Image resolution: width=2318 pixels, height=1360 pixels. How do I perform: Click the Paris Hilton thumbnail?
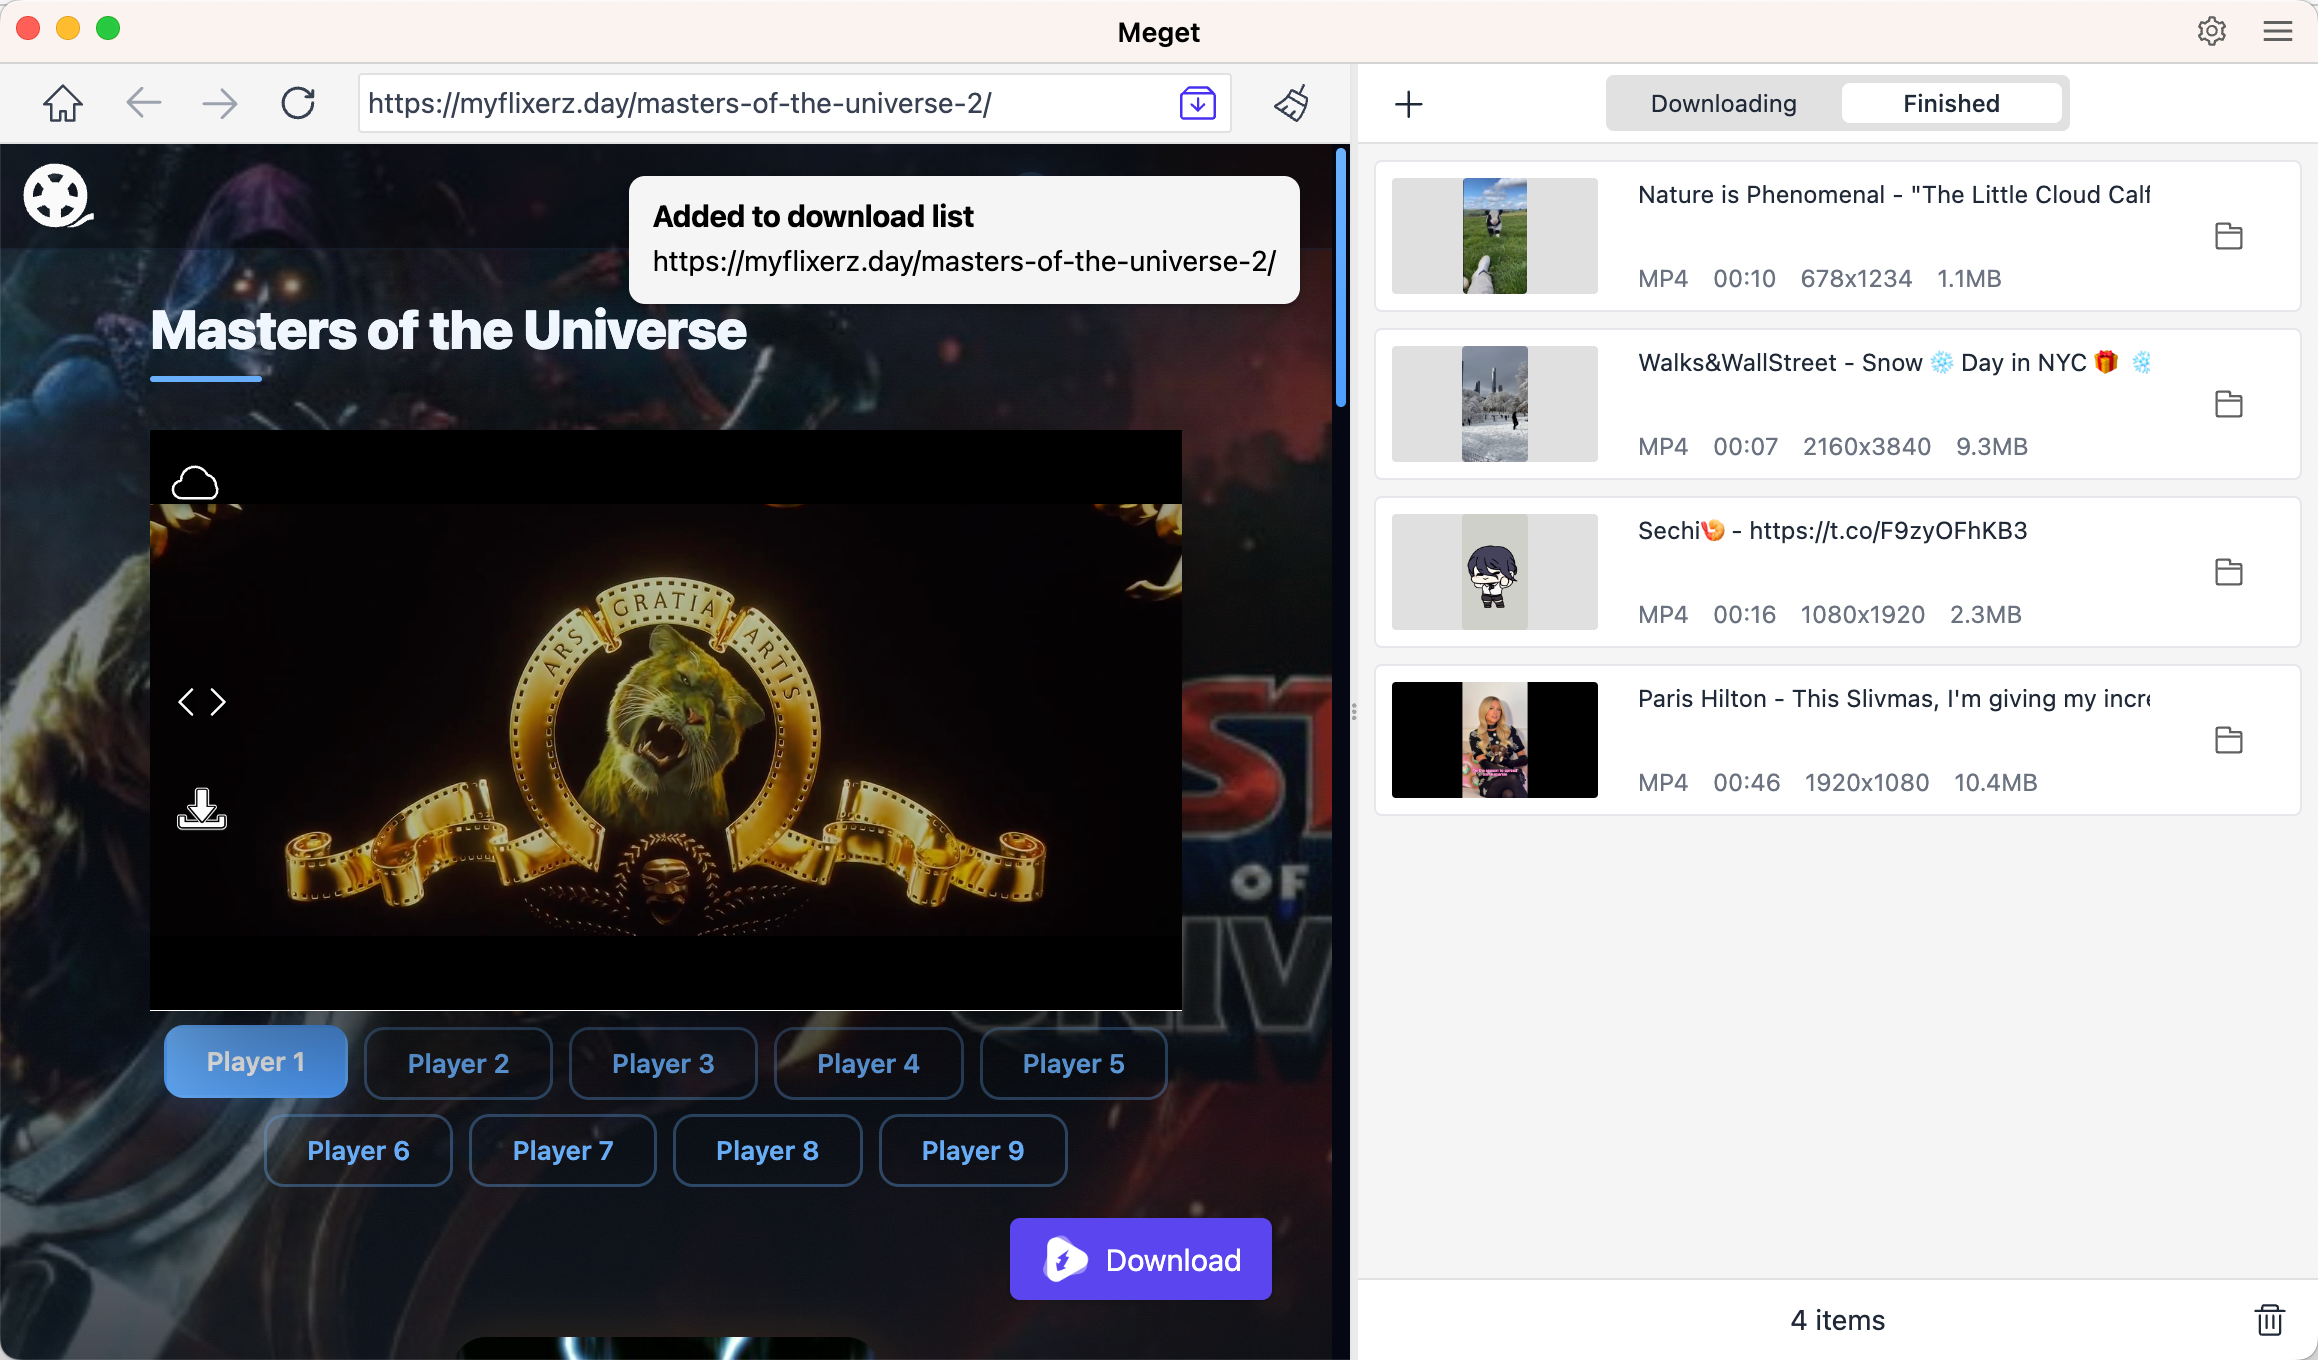click(1495, 740)
